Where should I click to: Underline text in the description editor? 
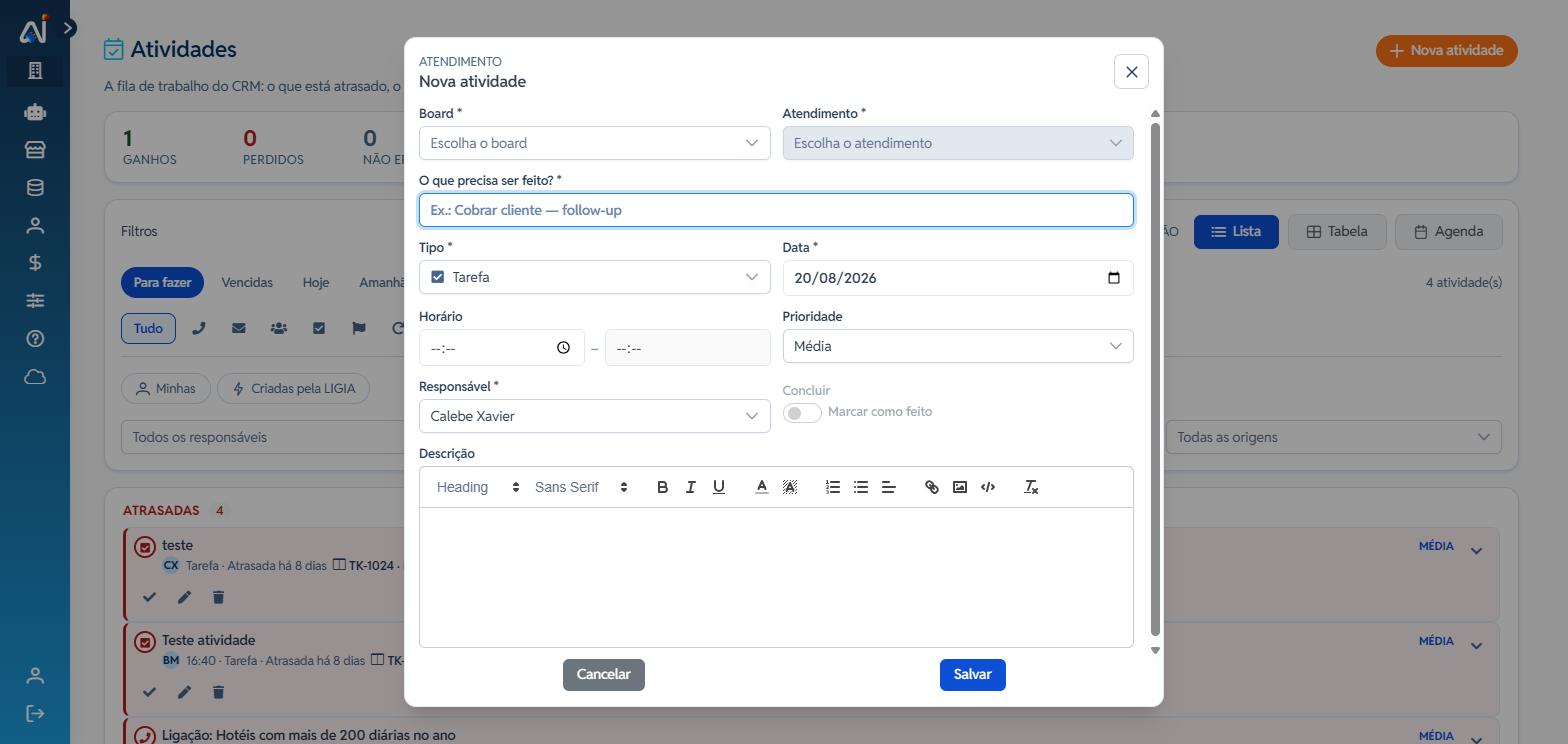tap(718, 487)
